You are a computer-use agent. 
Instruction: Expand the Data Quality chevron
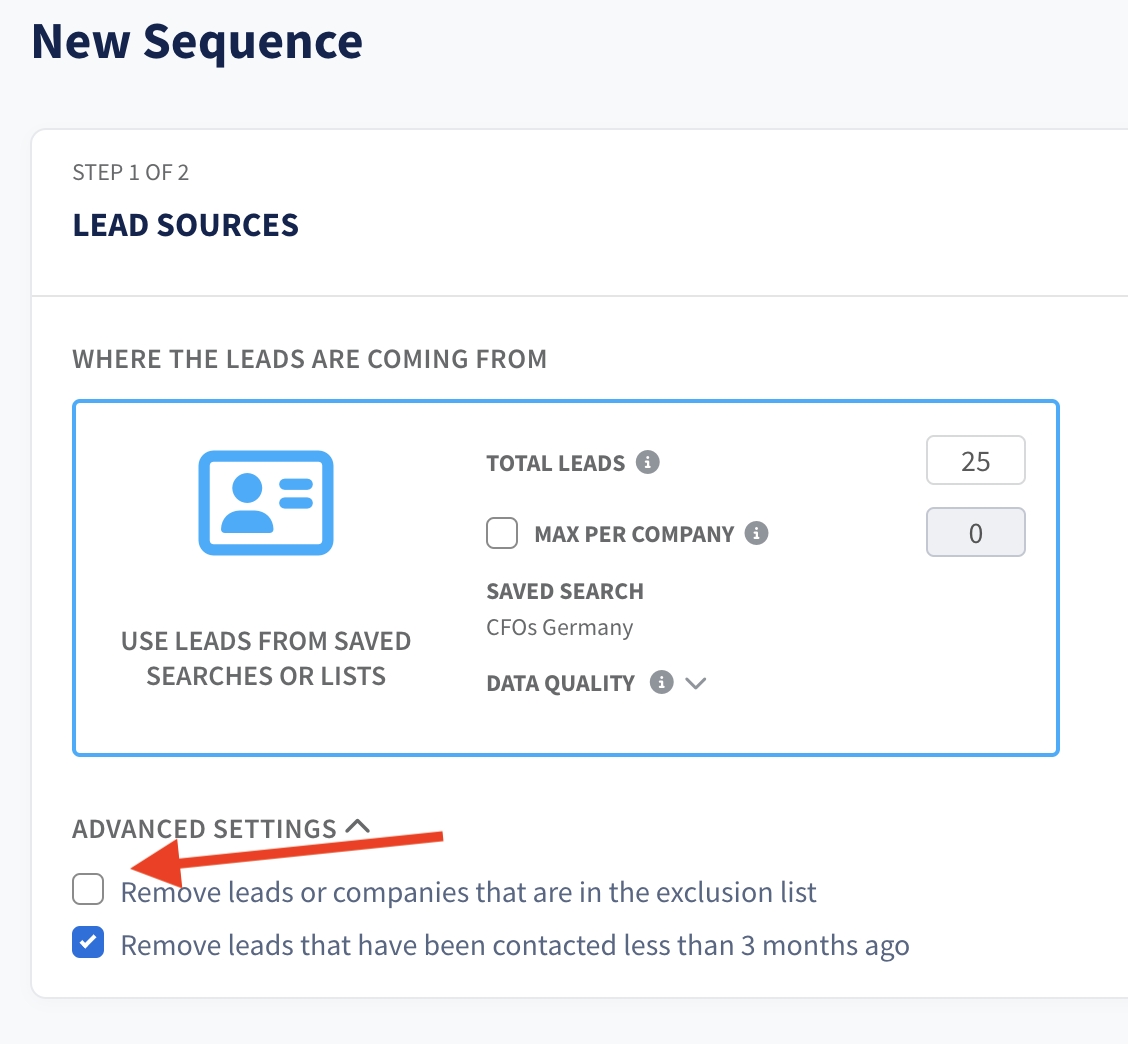696,683
